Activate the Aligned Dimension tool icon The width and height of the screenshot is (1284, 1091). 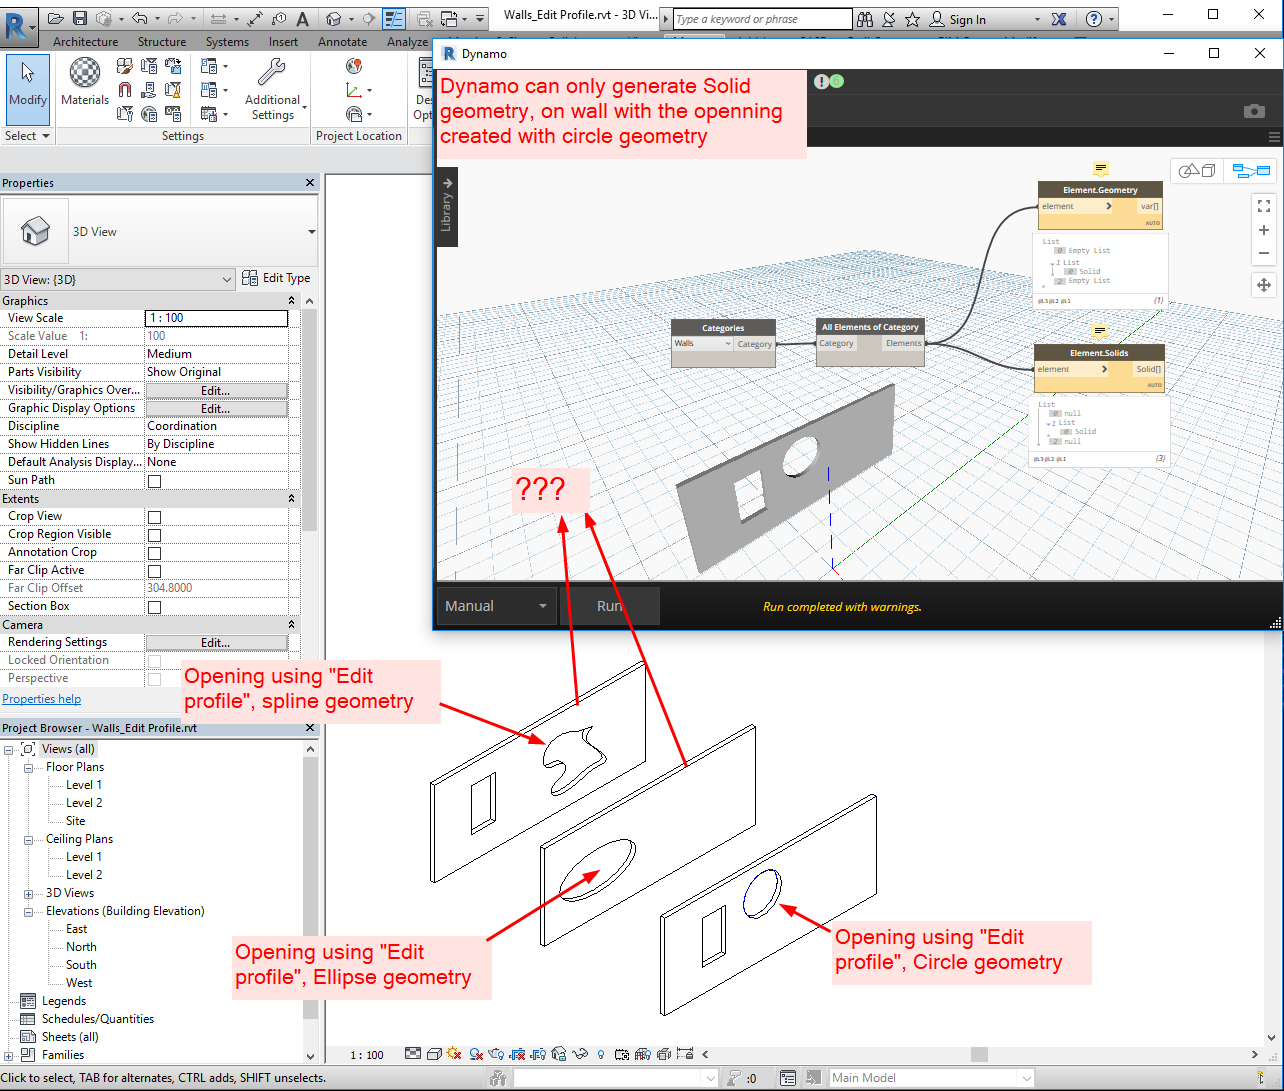[254, 19]
